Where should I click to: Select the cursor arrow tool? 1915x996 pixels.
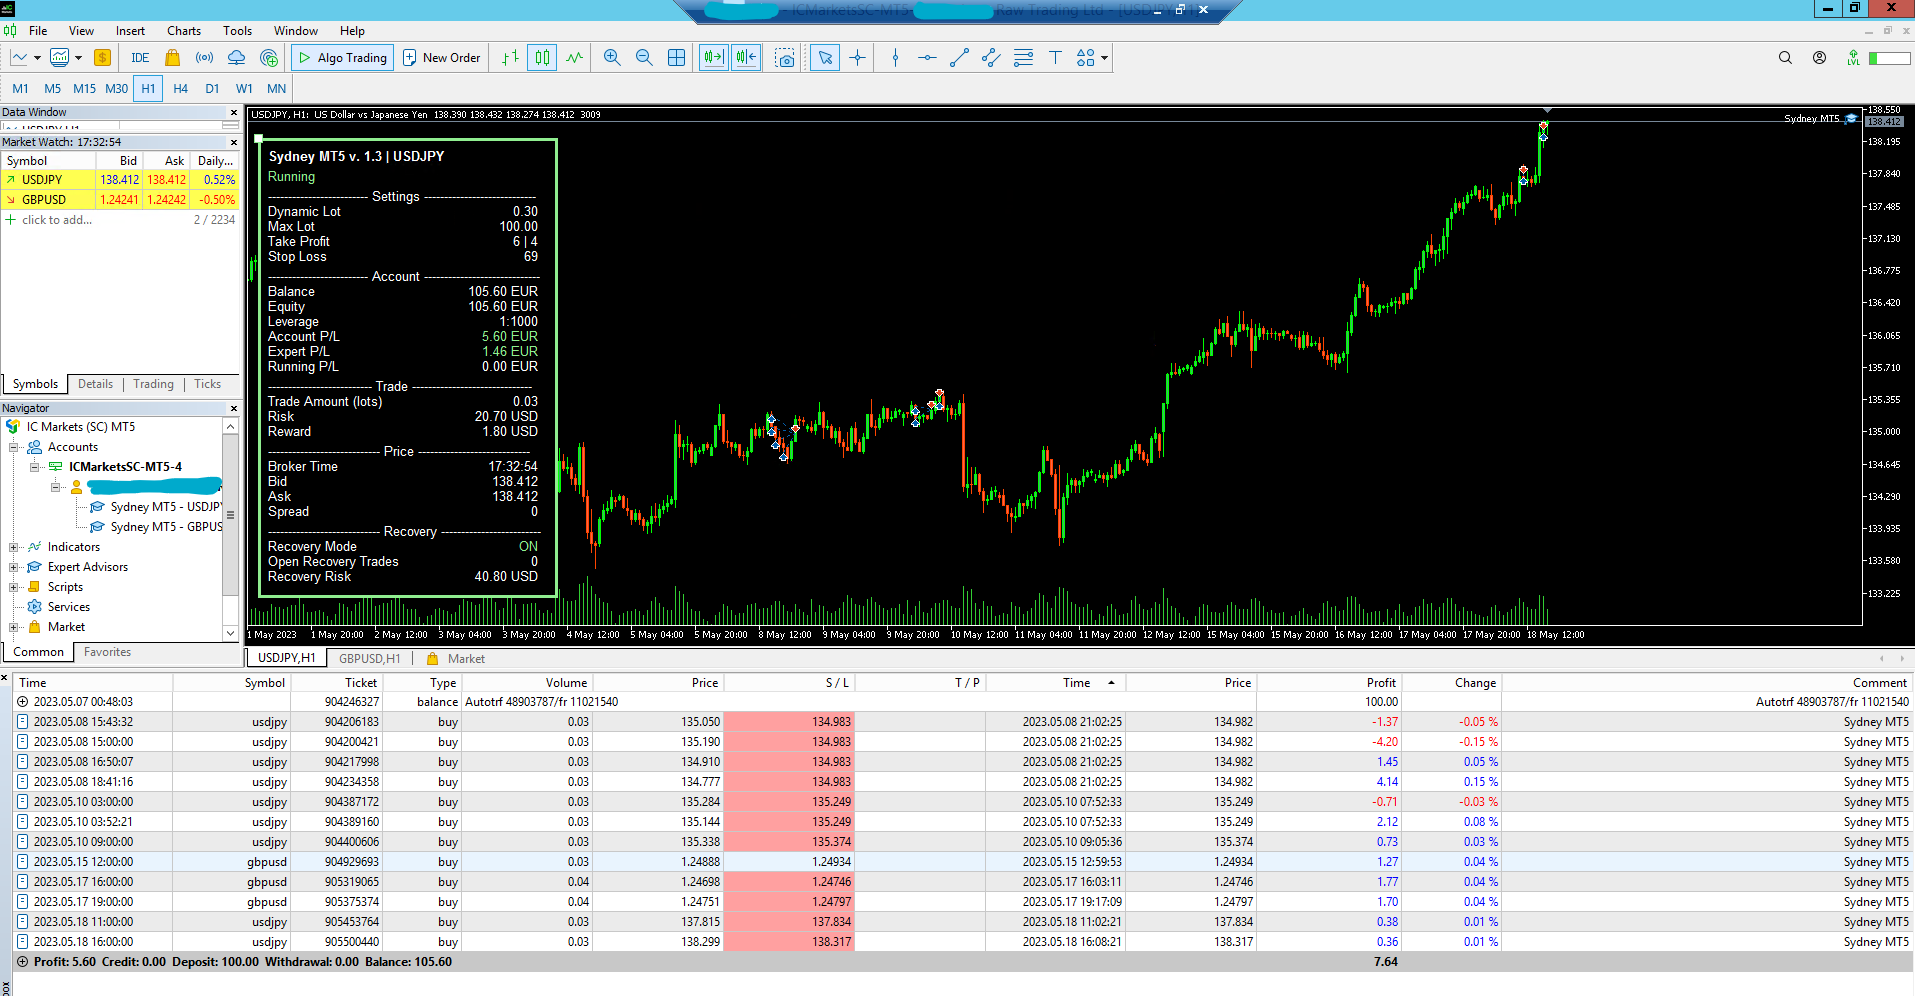pyautogui.click(x=825, y=58)
